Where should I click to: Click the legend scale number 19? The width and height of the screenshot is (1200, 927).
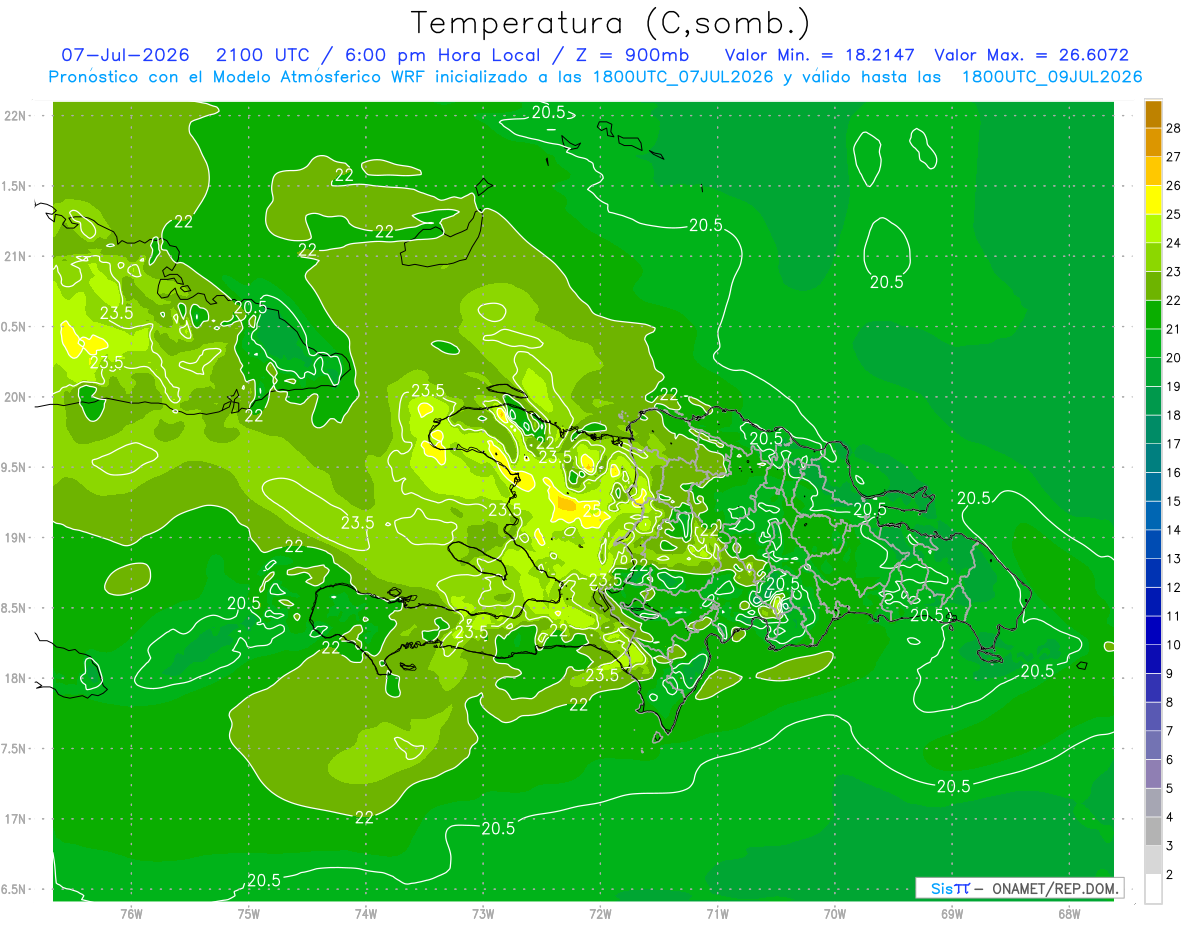click(1174, 386)
